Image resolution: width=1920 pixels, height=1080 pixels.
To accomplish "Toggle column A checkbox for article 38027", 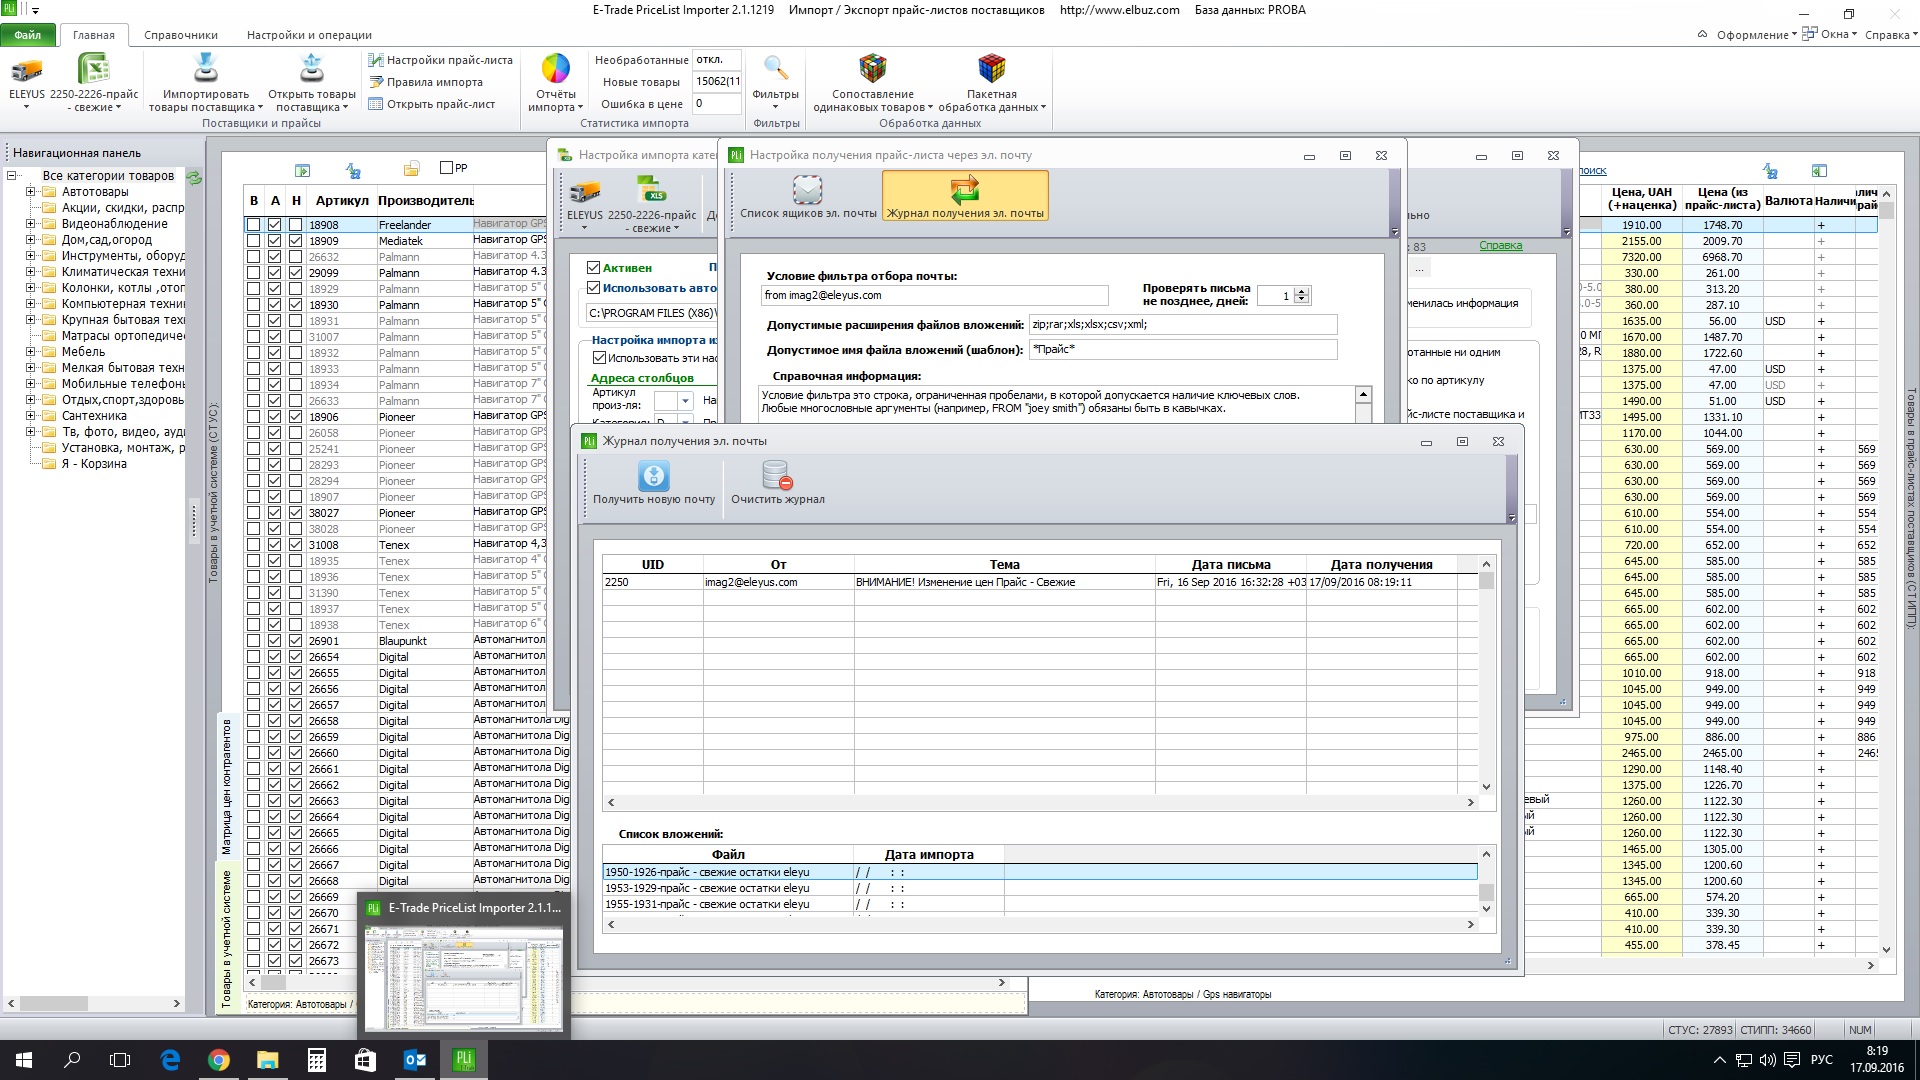I will point(274,513).
